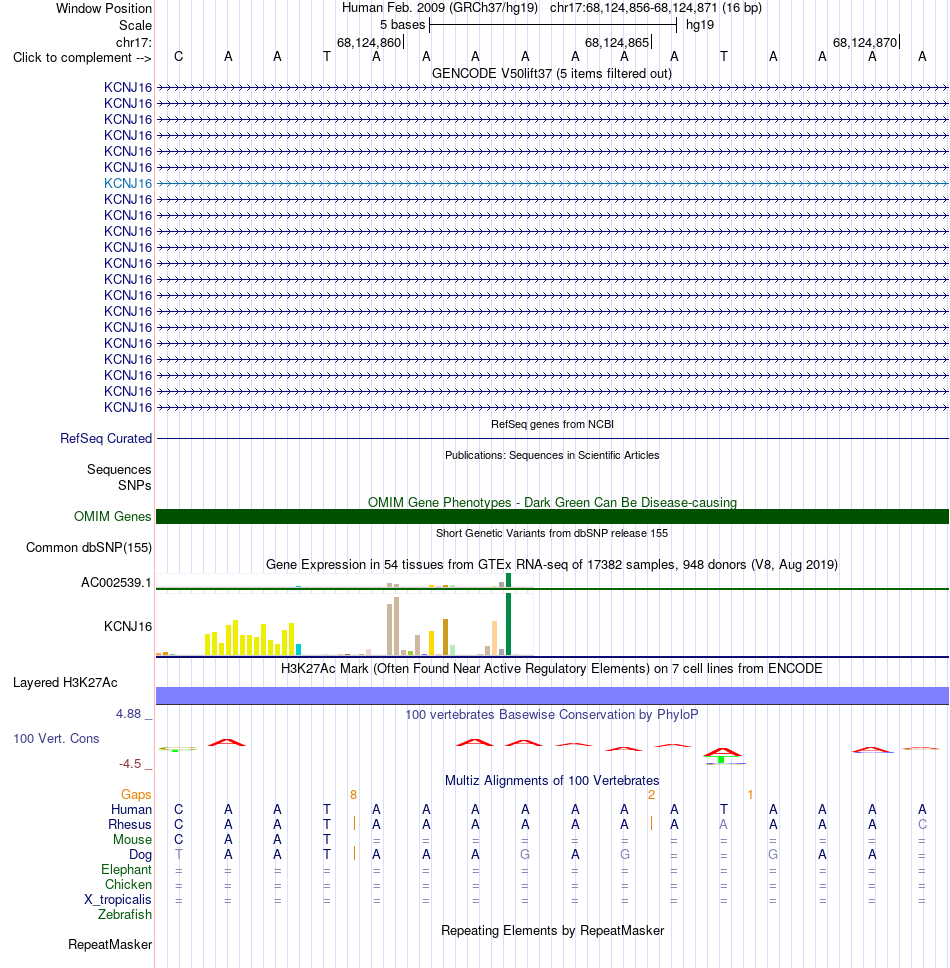Viewport: 950px width, 968px height.
Task: Select the Human alignment row label
Action: (x=131, y=809)
